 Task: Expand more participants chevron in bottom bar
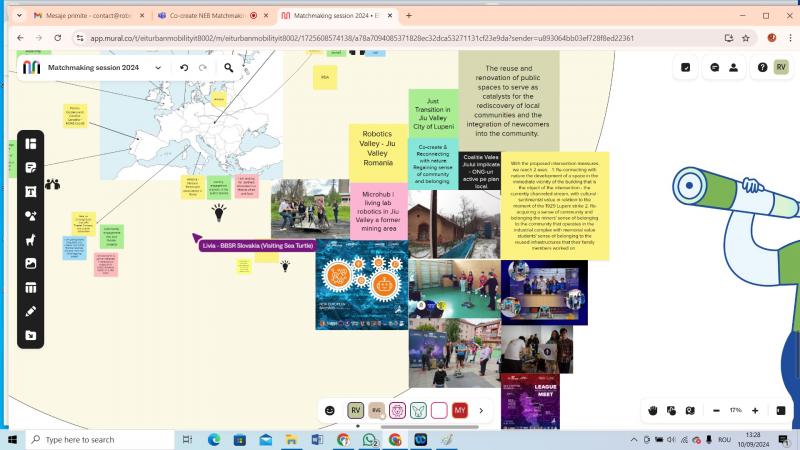tap(481, 410)
